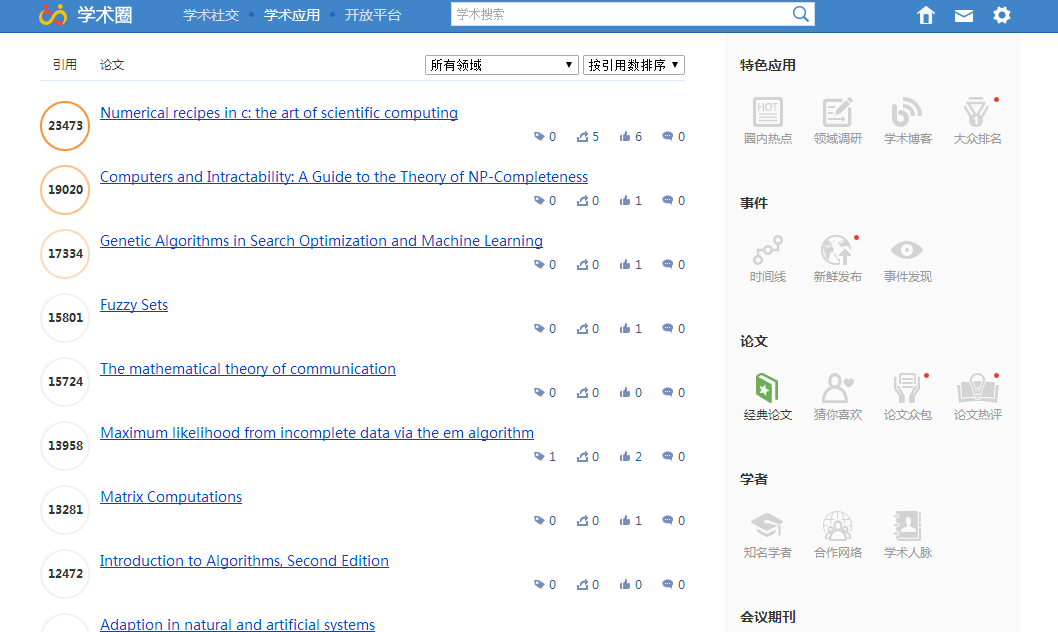
Task: Open 事件发现 eye icon
Action: point(907,250)
